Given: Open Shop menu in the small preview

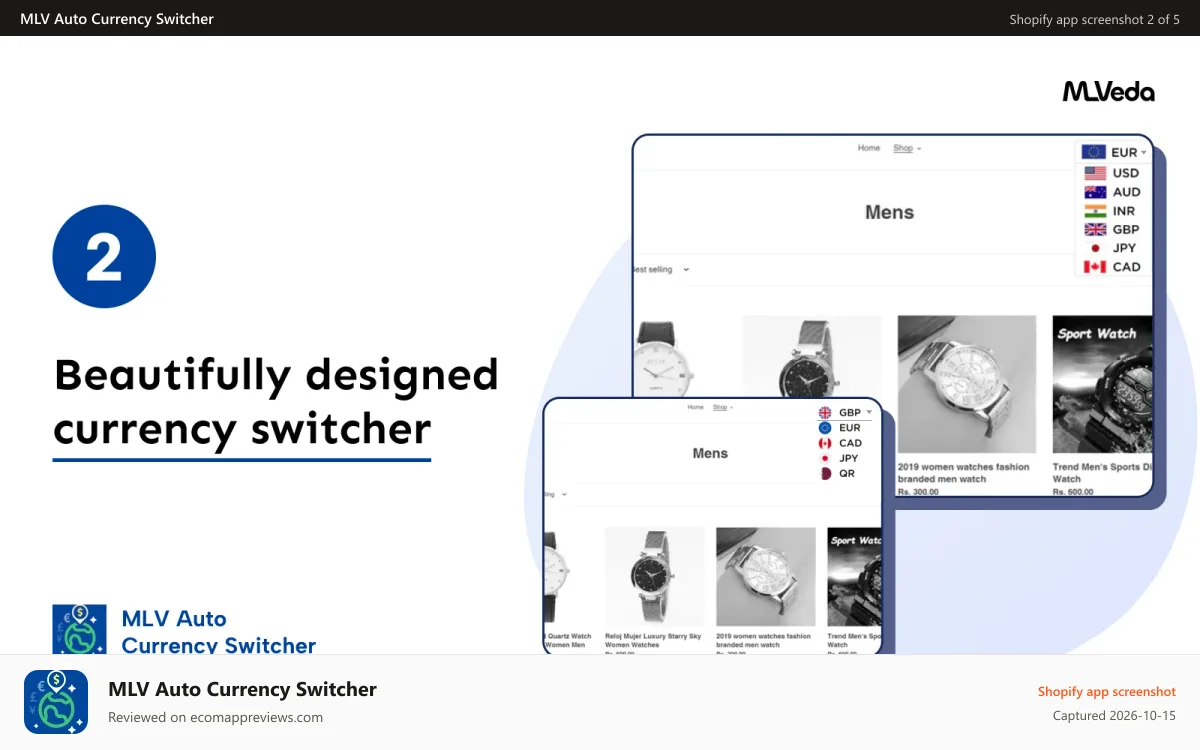Looking at the screenshot, I should (x=723, y=408).
